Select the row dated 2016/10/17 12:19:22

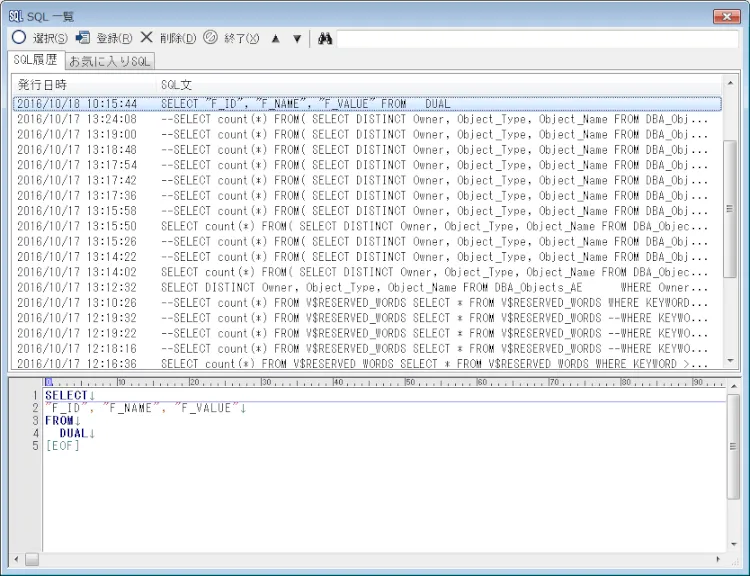[x=367, y=333]
